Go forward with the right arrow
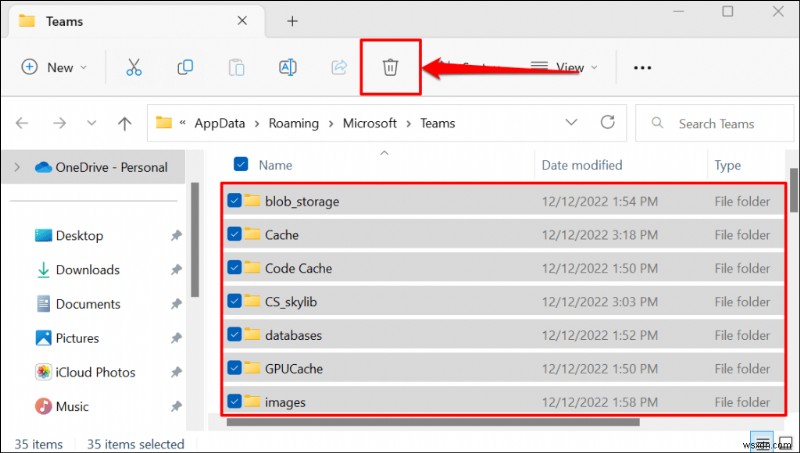 pos(60,123)
